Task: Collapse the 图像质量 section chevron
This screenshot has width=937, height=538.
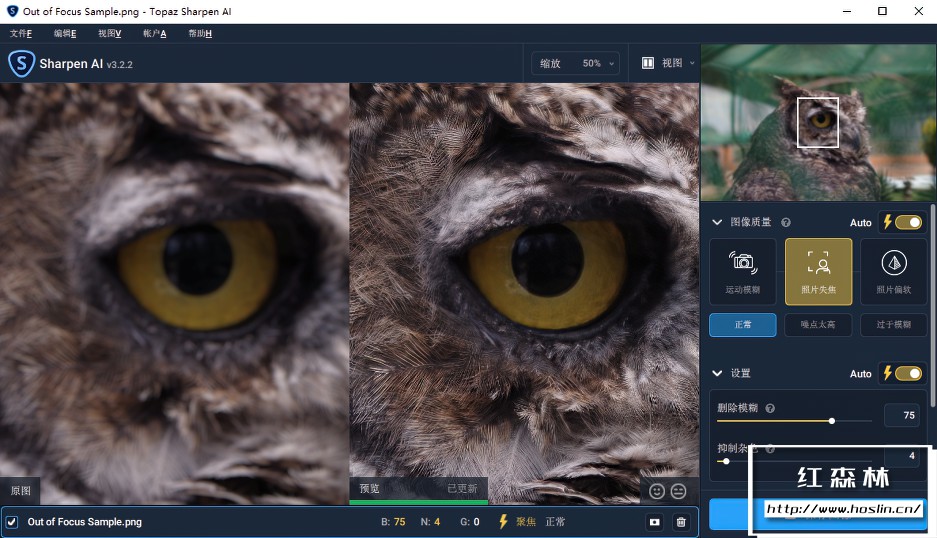Action: tap(717, 222)
